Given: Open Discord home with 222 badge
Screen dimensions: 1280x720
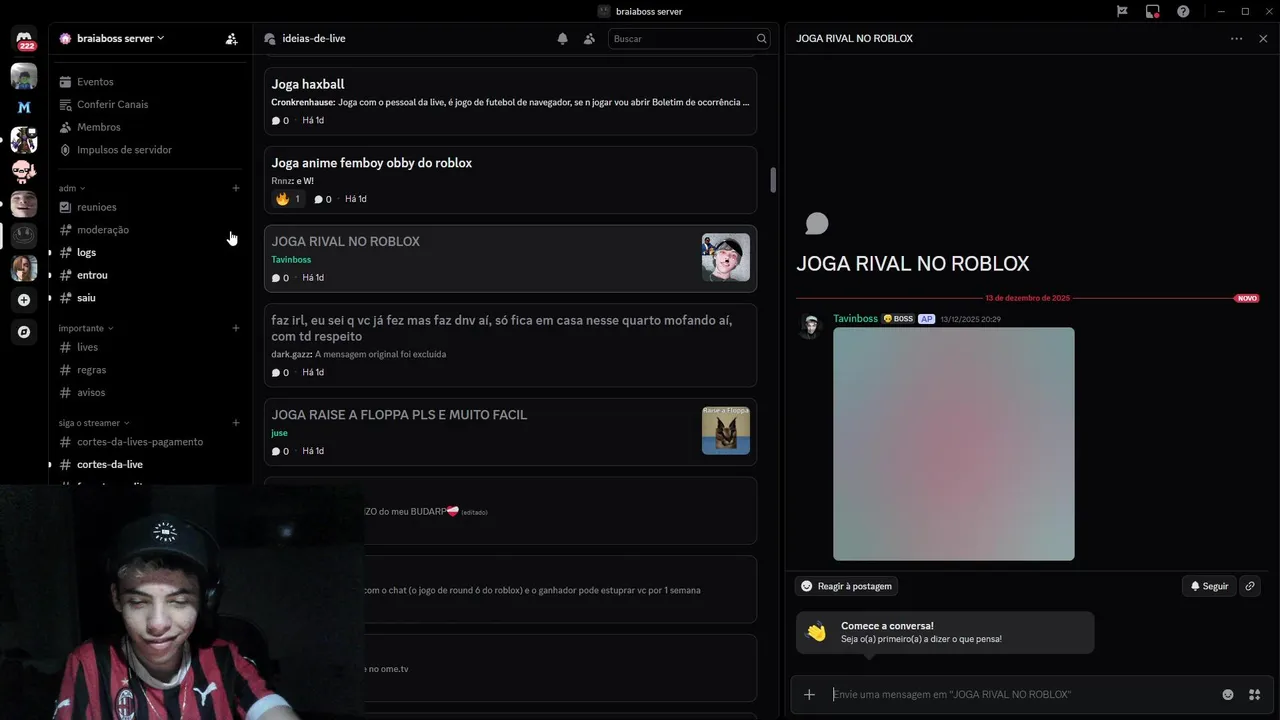Looking at the screenshot, I should click(x=25, y=39).
